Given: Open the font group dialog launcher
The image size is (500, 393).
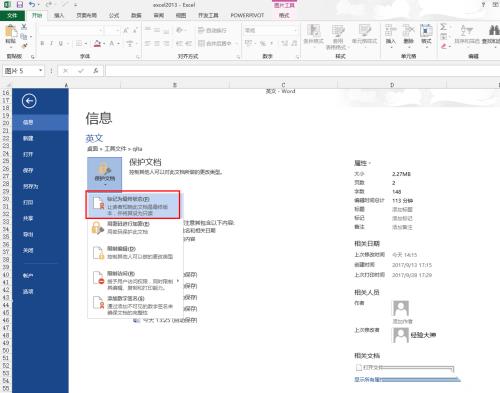Looking at the screenshot, I should tap(138, 57).
